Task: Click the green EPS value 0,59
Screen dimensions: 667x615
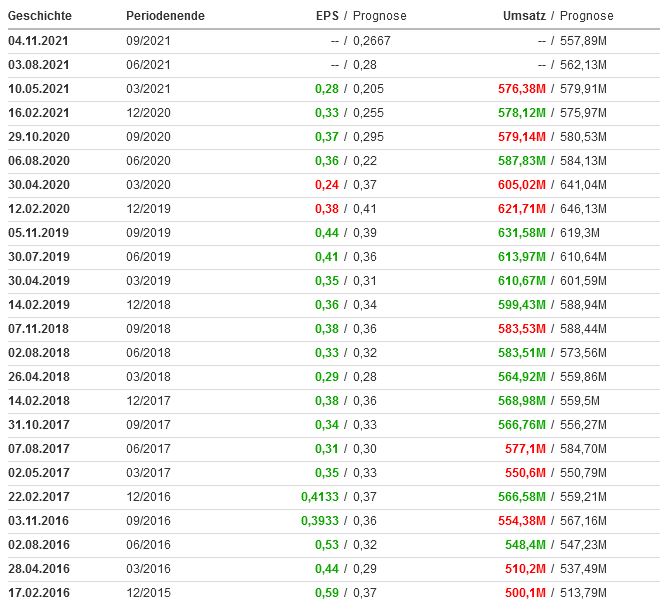Action: tap(326, 592)
